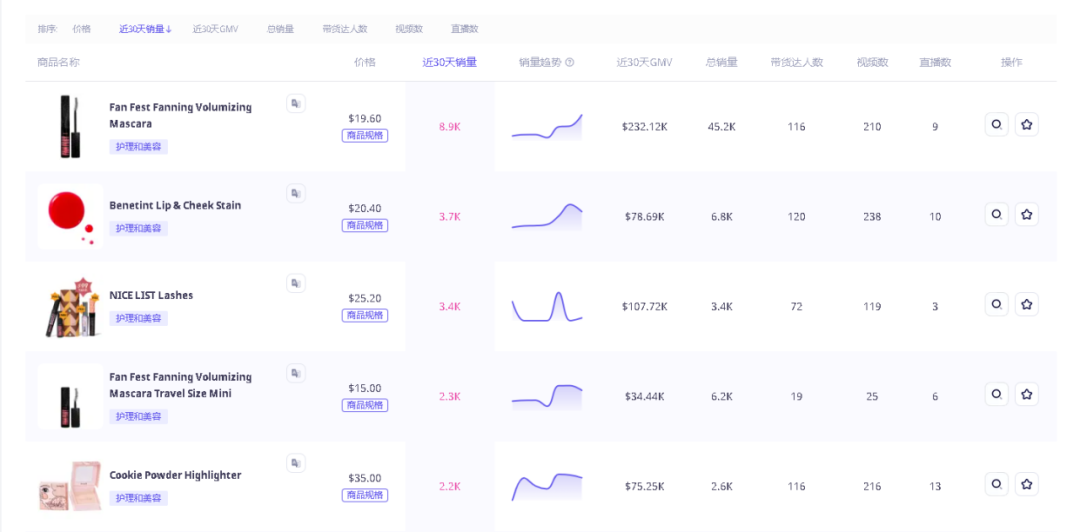Open 商品规格 under the $35.00 price

point(365,496)
